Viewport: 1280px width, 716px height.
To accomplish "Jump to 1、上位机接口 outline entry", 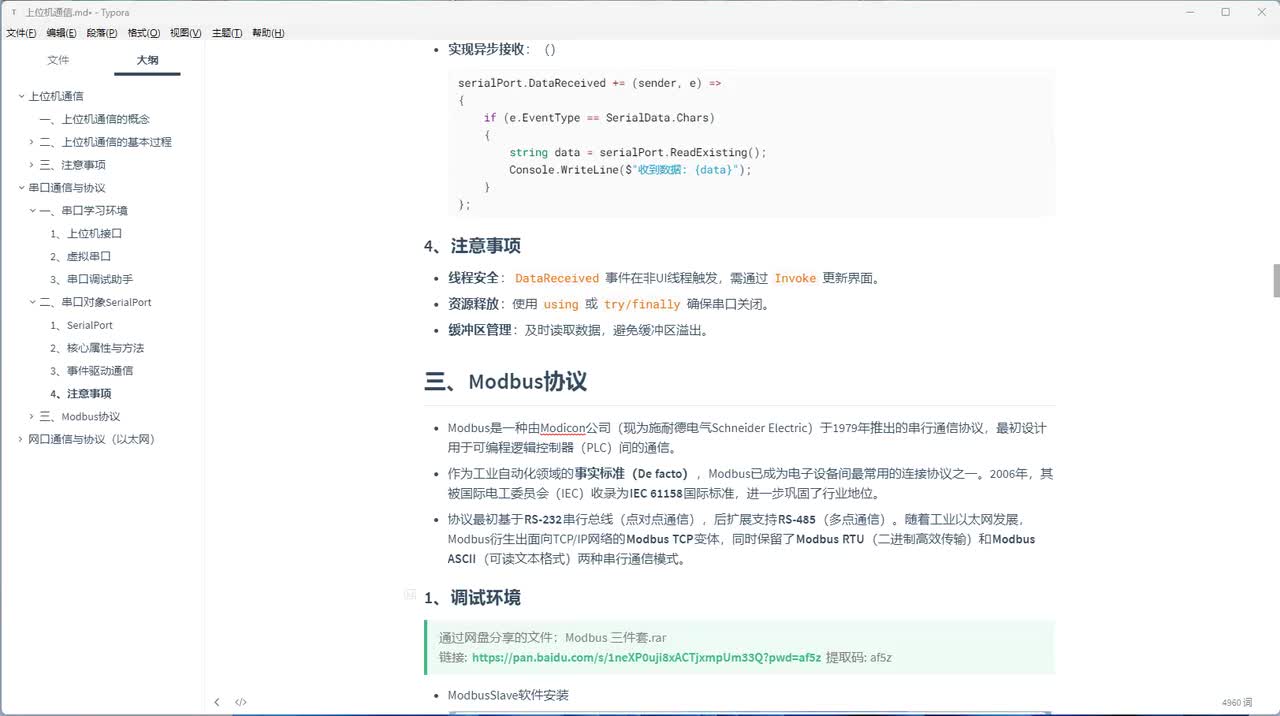I will tap(86, 233).
